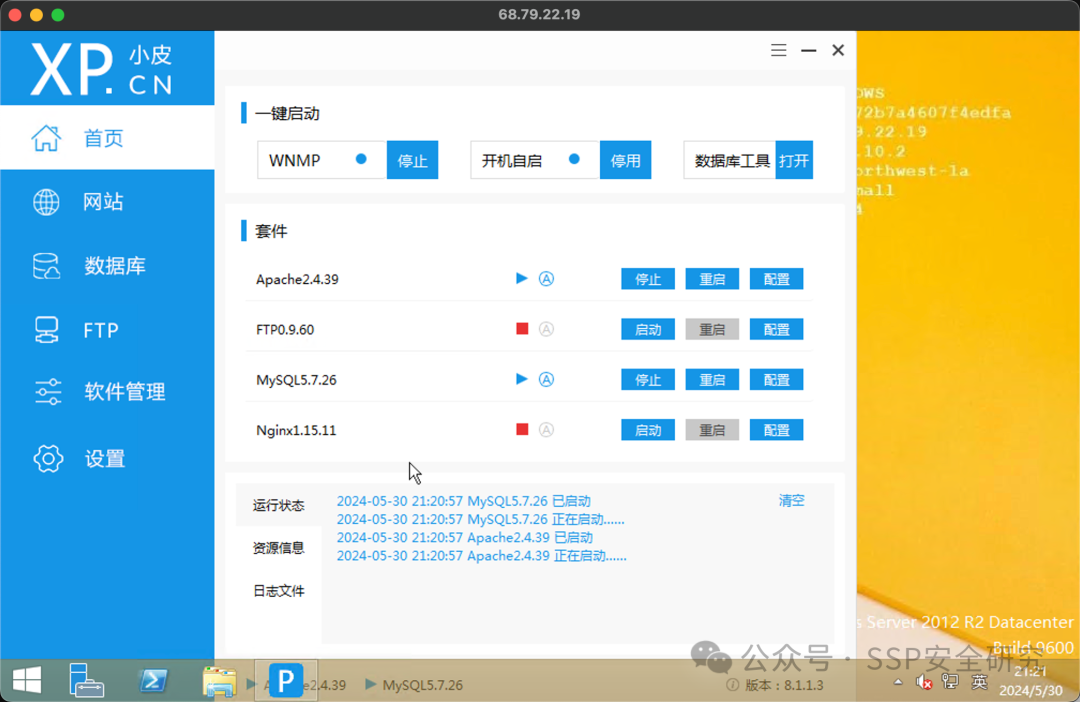The height and width of the screenshot is (702, 1080).
Task: Toggle the WNMP suite radio dot
Action: [361, 159]
